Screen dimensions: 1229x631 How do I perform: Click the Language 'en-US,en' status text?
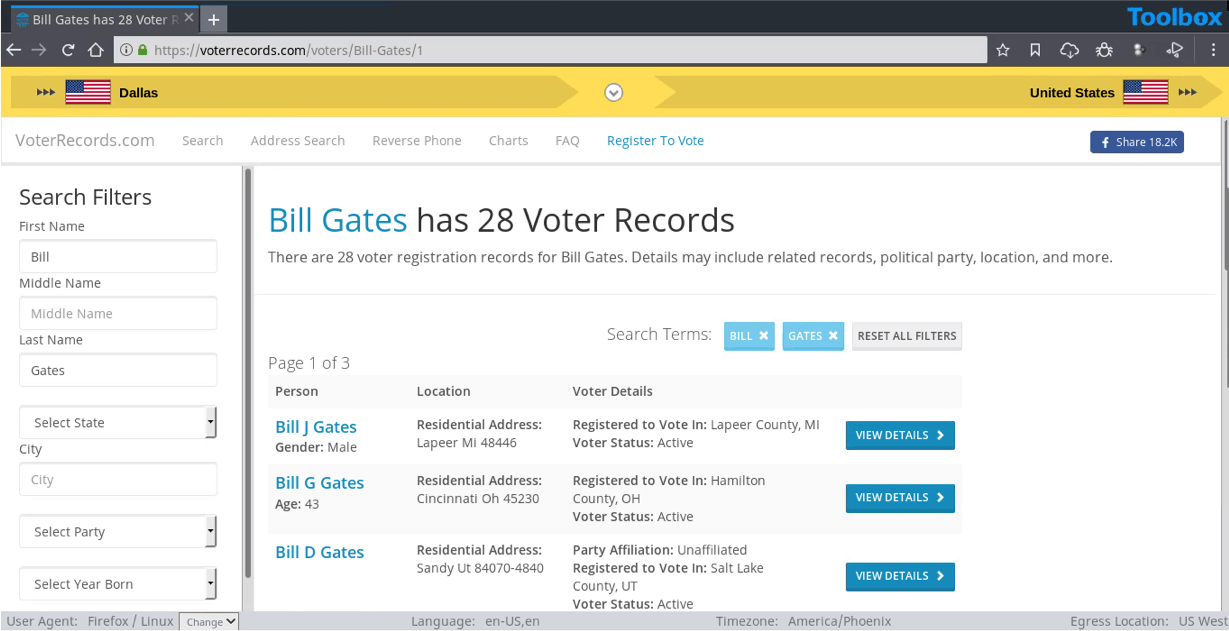(x=513, y=621)
